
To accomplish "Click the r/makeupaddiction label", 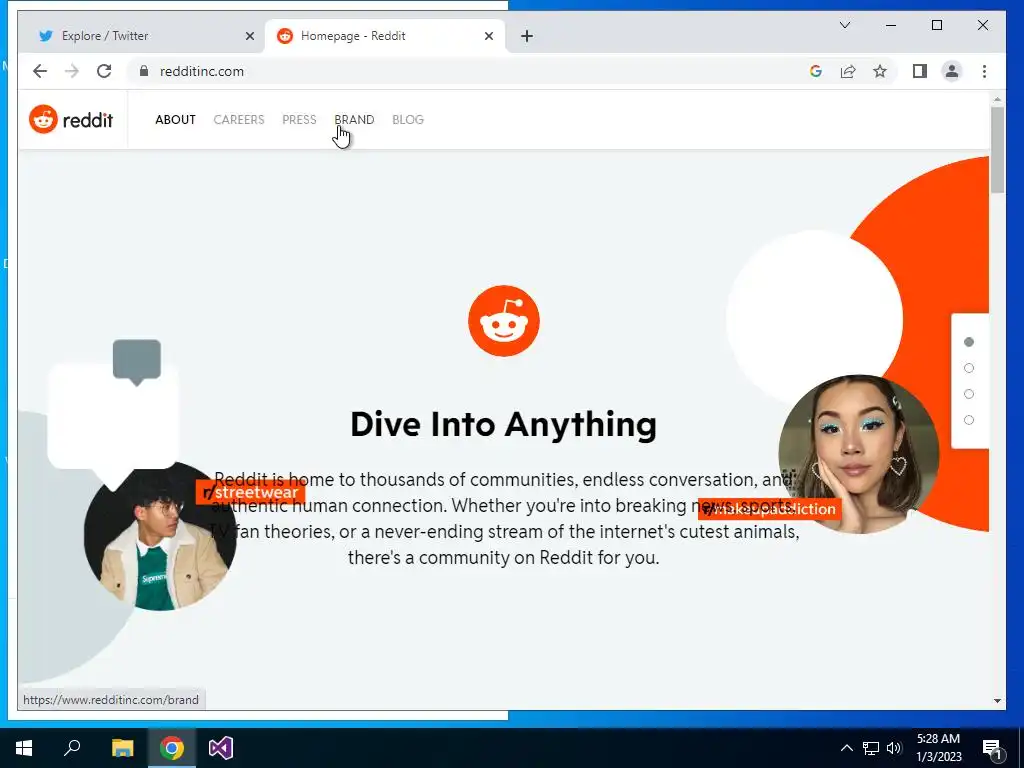I will pyautogui.click(x=769, y=509).
